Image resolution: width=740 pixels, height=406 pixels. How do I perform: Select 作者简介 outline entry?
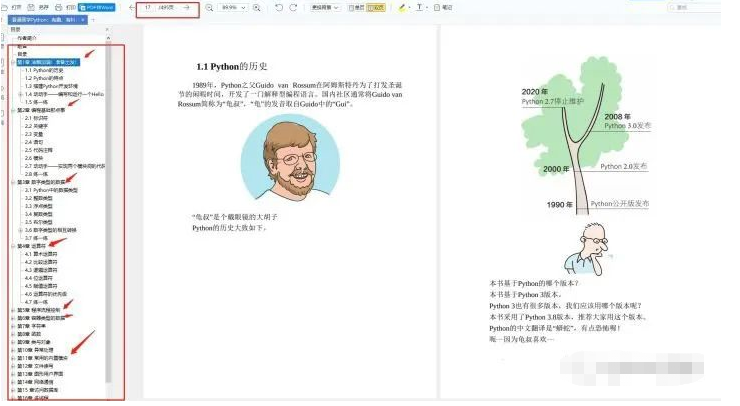(27, 38)
